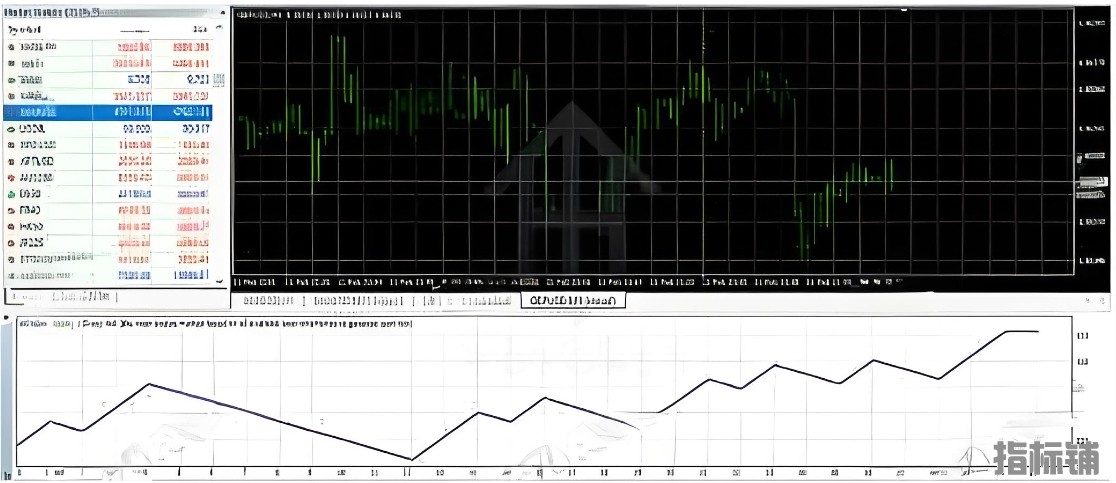Click the first symbol's icon in Market Watch list
1116x483 pixels.
pos(11,47)
